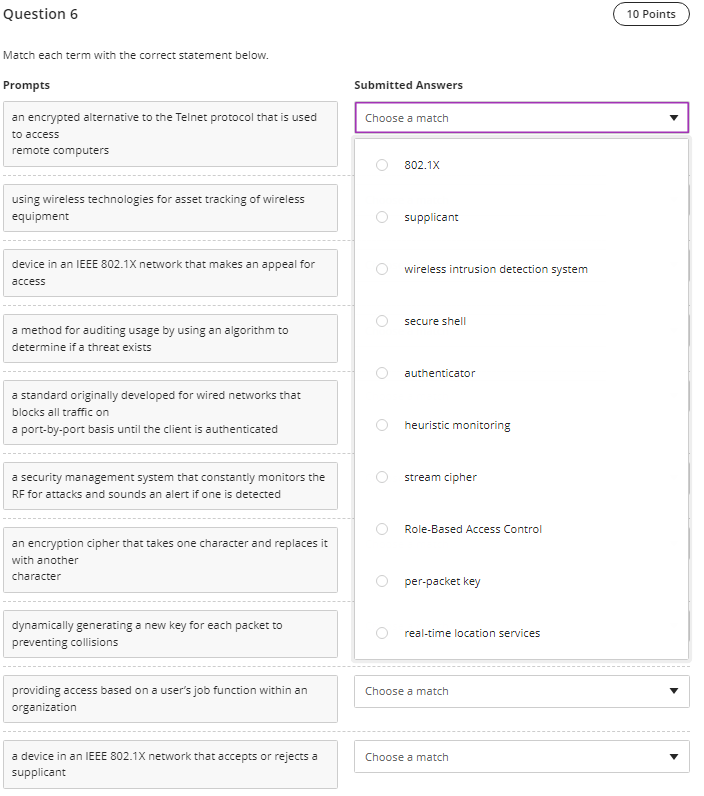Select wireless intrusion detection system option

382,269
